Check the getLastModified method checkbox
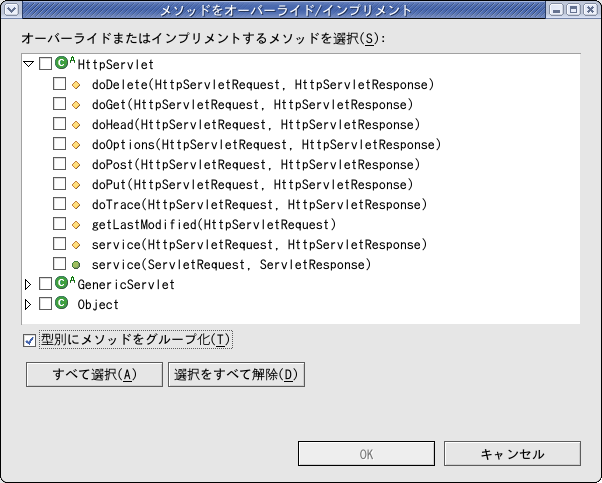Screen dimensions: 602x483 point(60,223)
